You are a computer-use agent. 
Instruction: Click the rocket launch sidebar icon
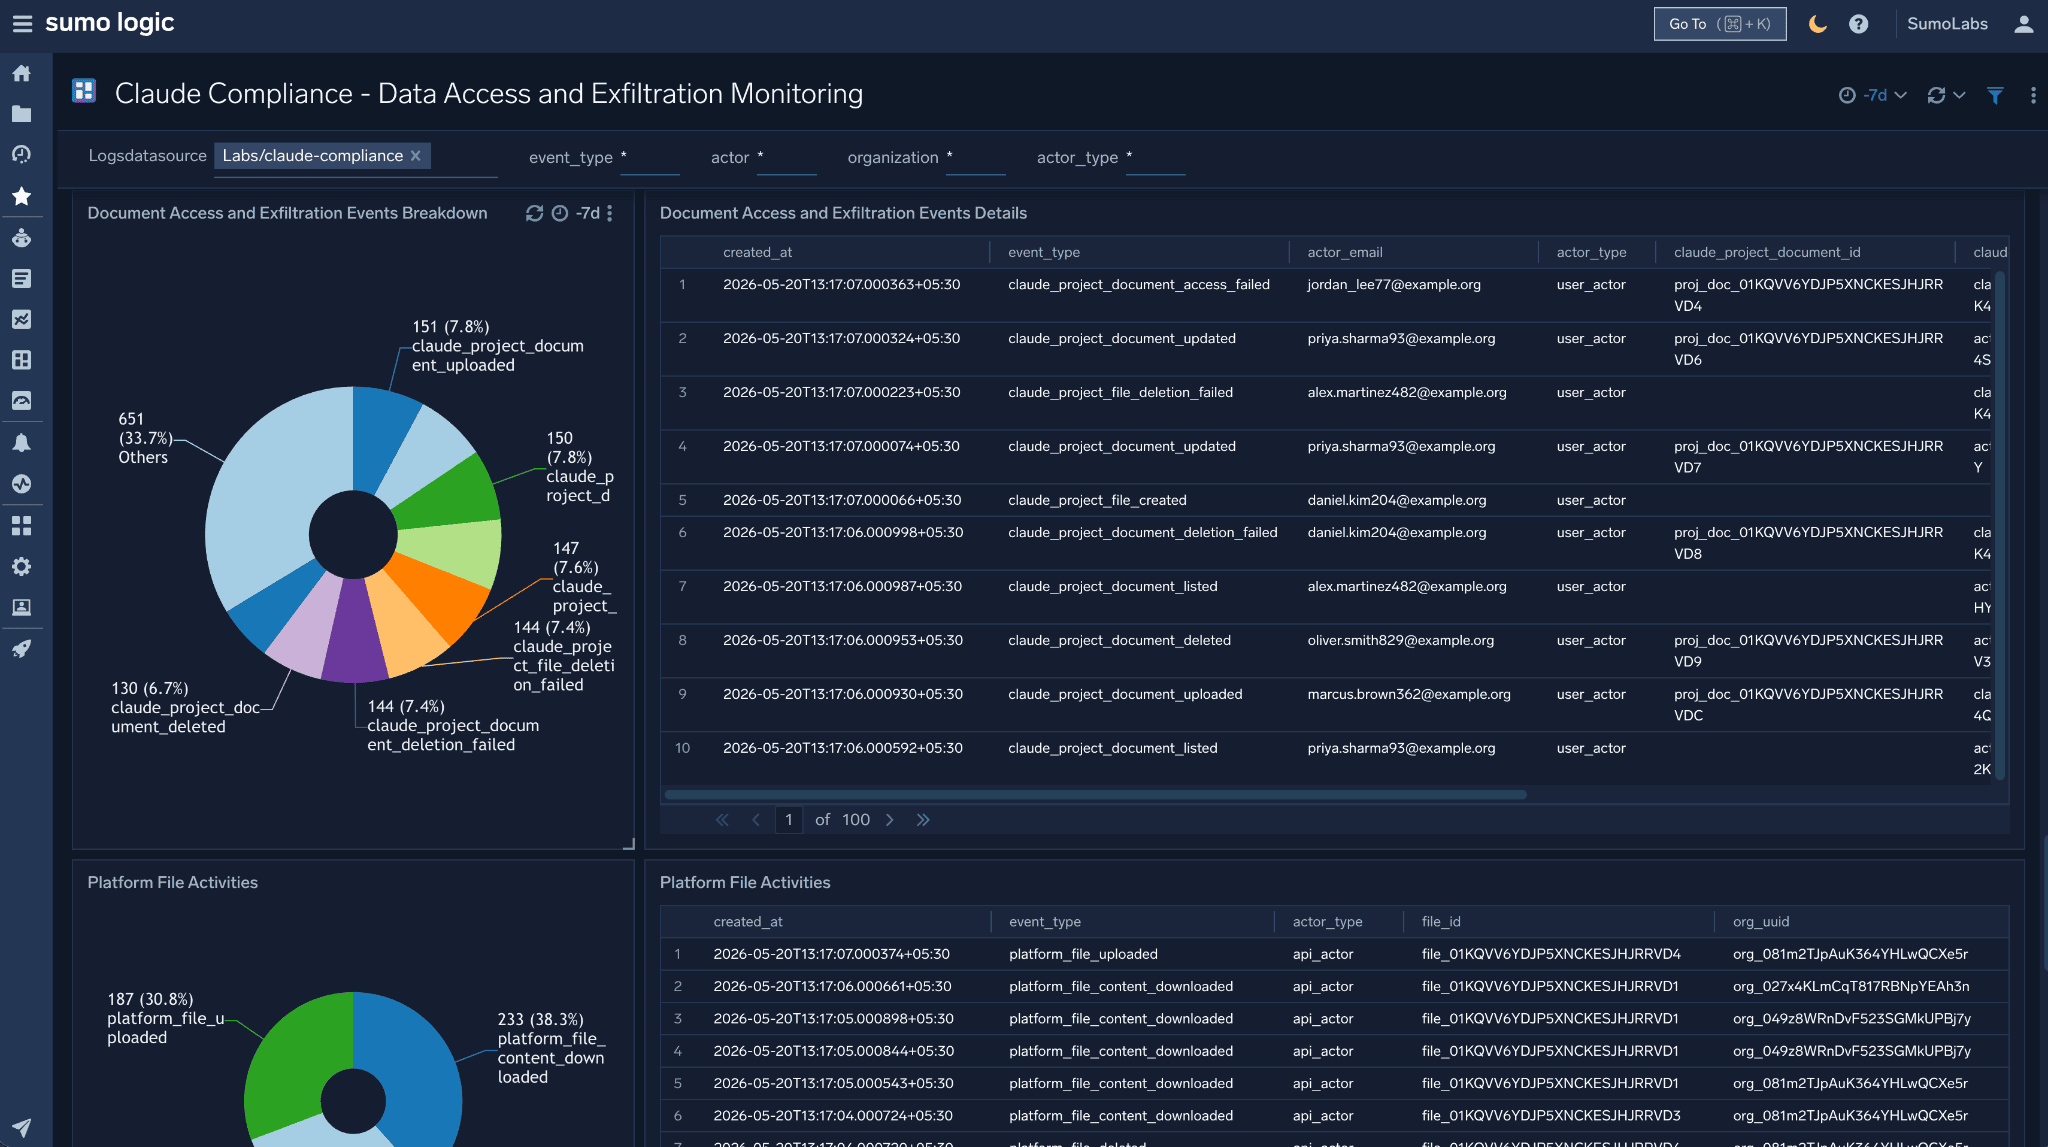[21, 649]
